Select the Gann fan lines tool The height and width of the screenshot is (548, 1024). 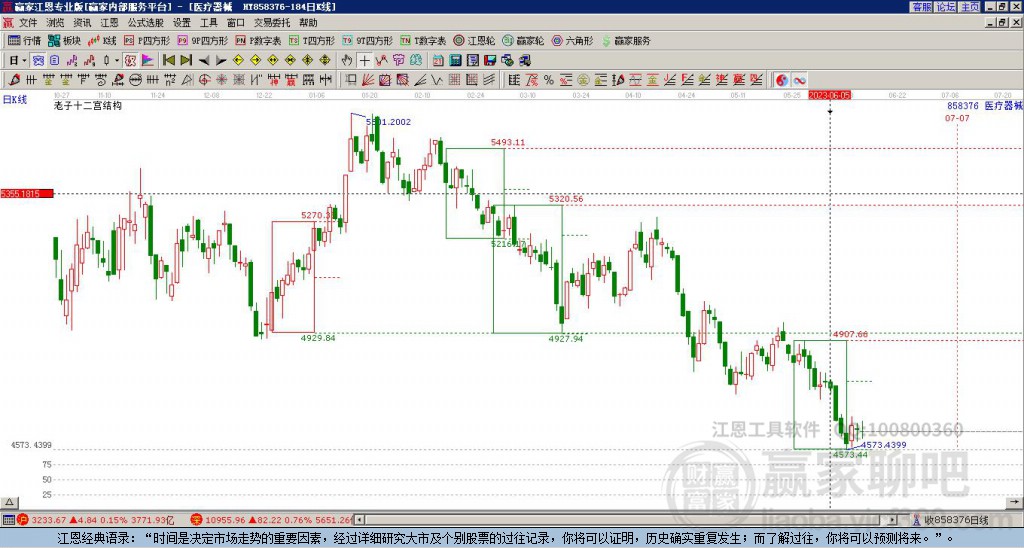click(x=368, y=80)
